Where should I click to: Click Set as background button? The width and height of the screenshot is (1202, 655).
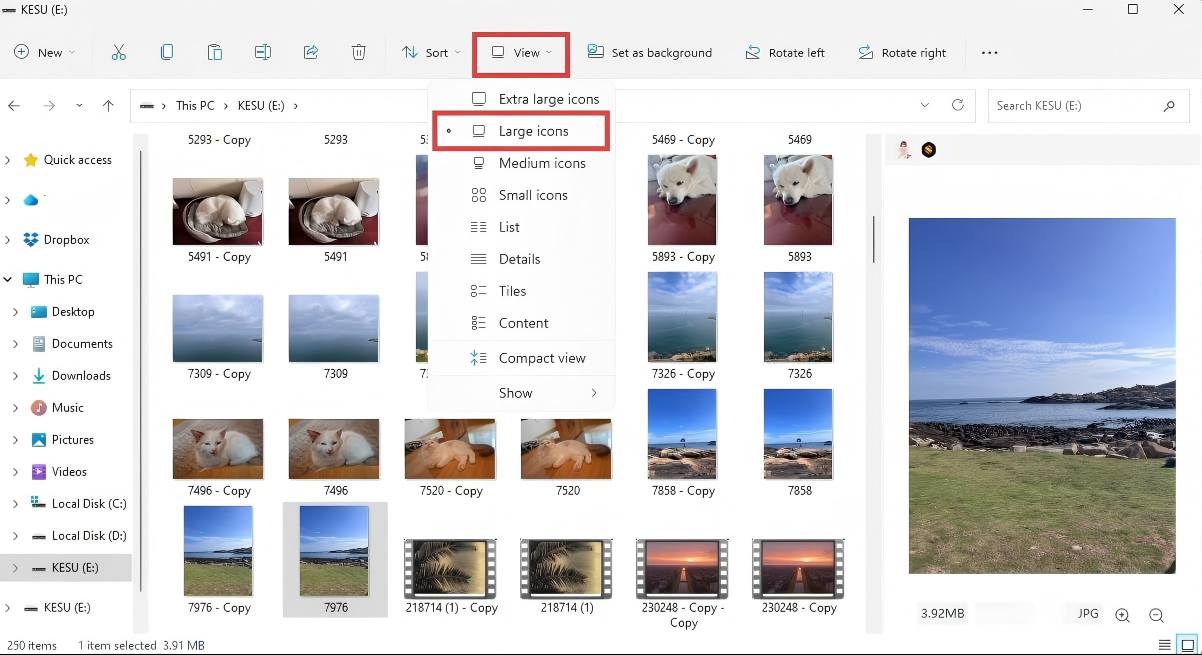click(x=650, y=53)
